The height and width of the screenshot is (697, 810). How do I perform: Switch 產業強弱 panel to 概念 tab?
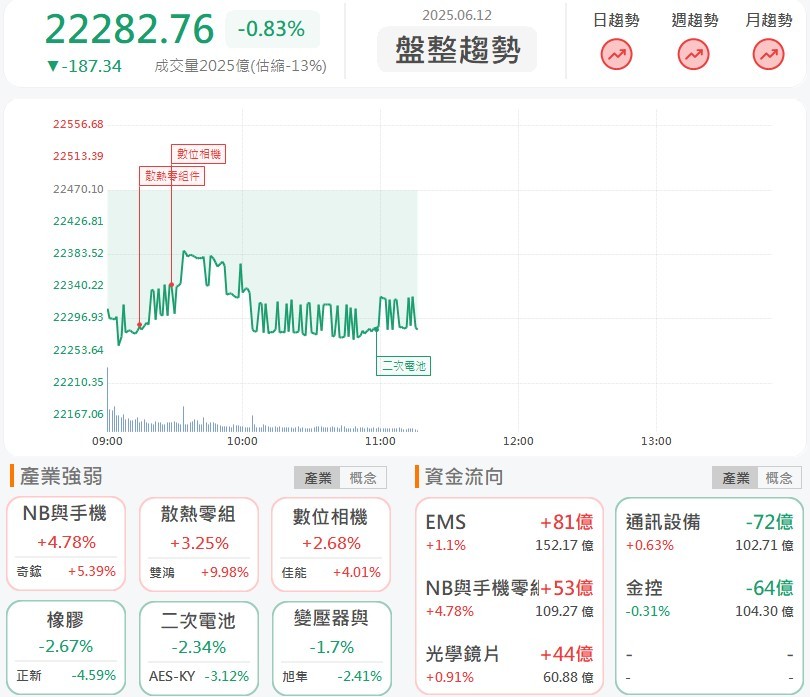click(363, 478)
